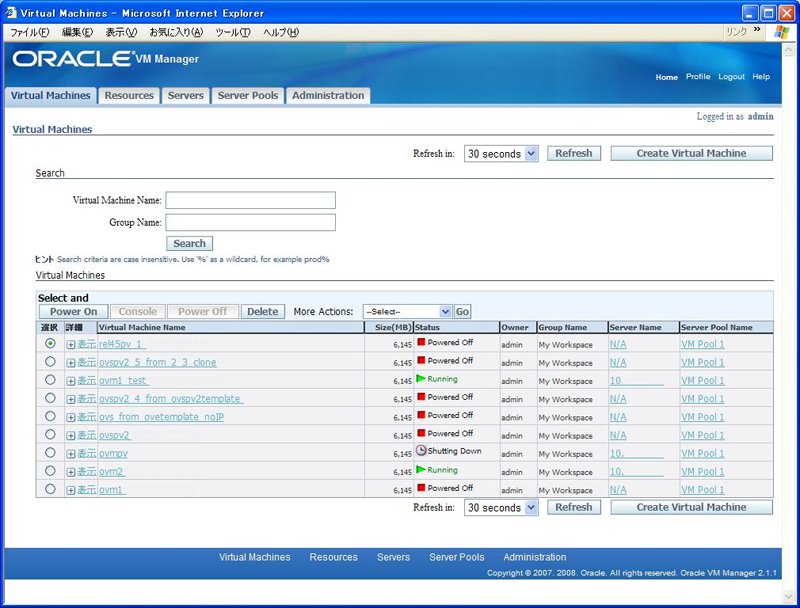Open the ツール(T) menu

tap(233, 32)
